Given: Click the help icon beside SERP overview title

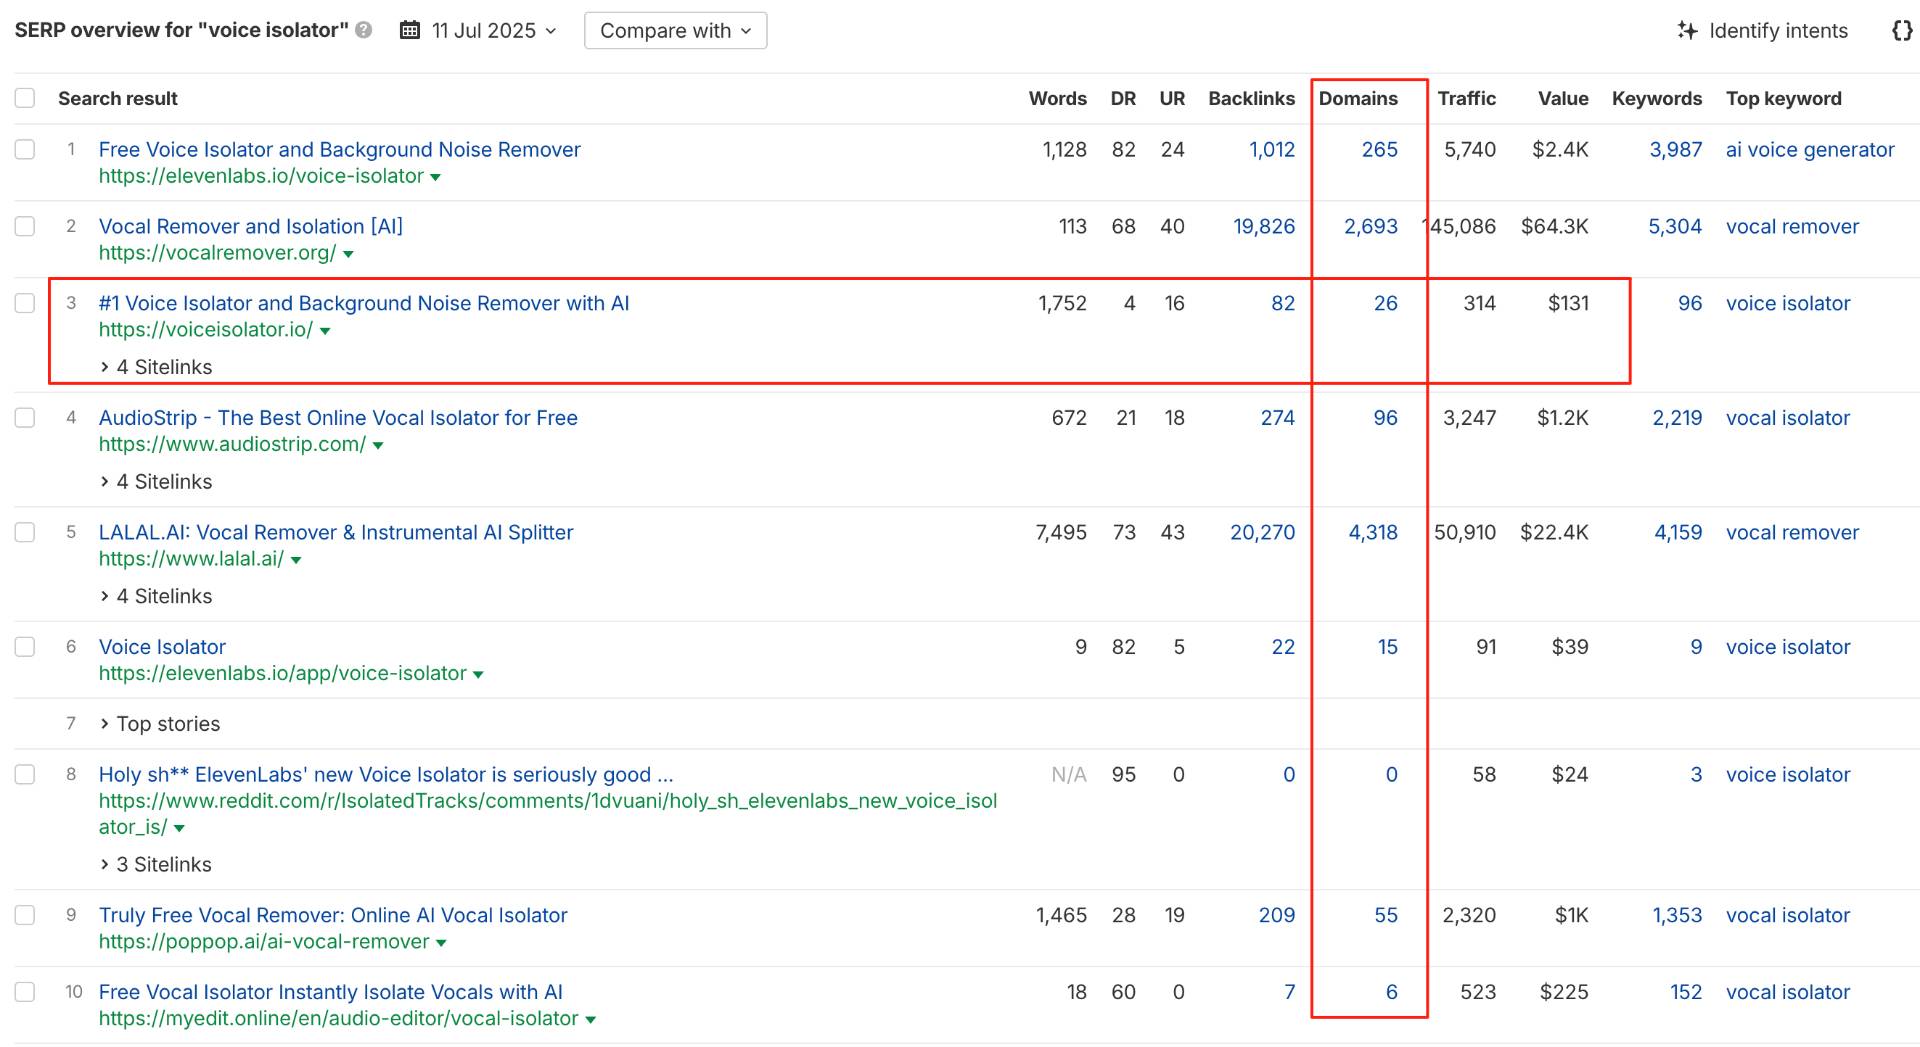Looking at the screenshot, I should pos(364,30).
